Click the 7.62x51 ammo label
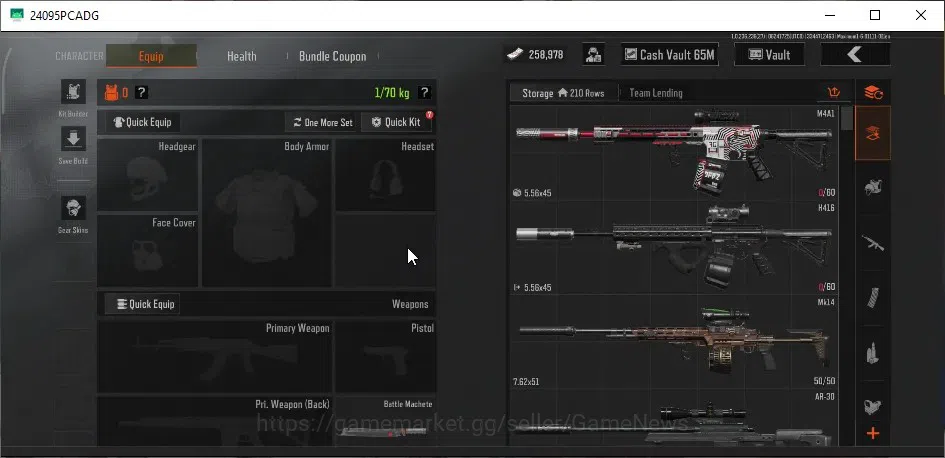The height and width of the screenshot is (458, 945). pyautogui.click(x=527, y=381)
